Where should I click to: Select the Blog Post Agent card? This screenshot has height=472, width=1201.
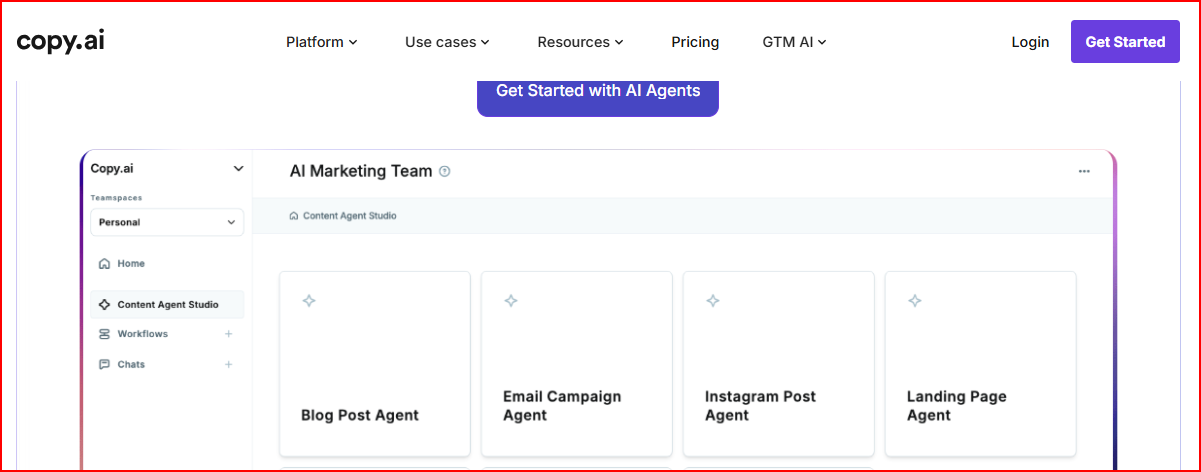pos(374,364)
